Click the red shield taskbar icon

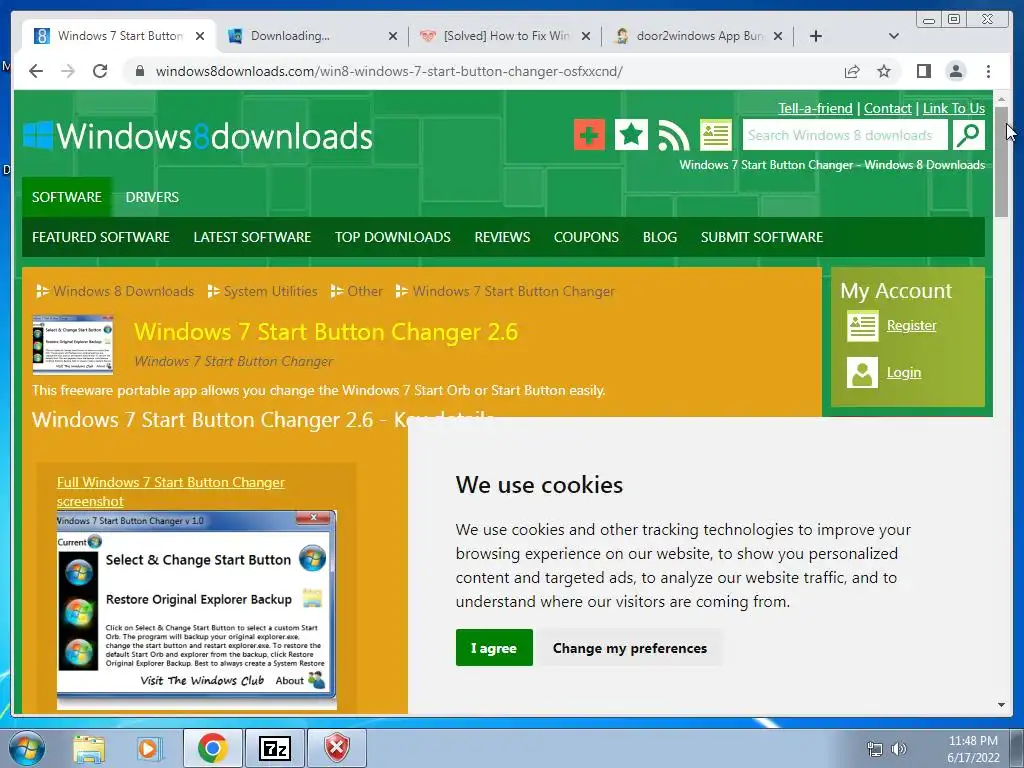[x=337, y=748]
